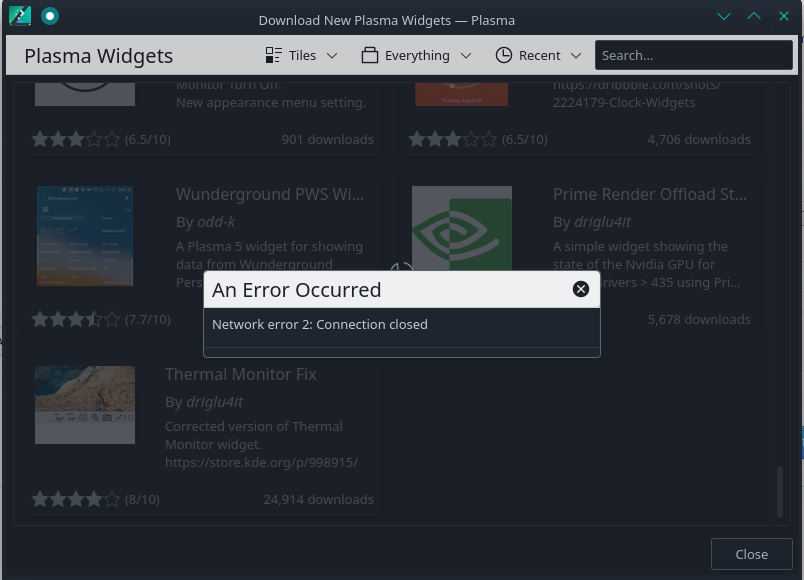Click the Recent clock icon
Screen dimensions: 804x580
(x=504, y=55)
